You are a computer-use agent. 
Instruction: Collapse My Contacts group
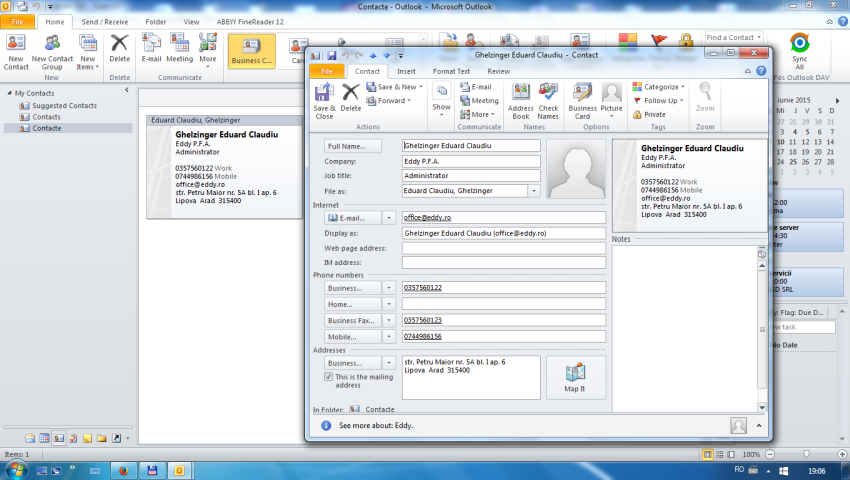[9, 93]
